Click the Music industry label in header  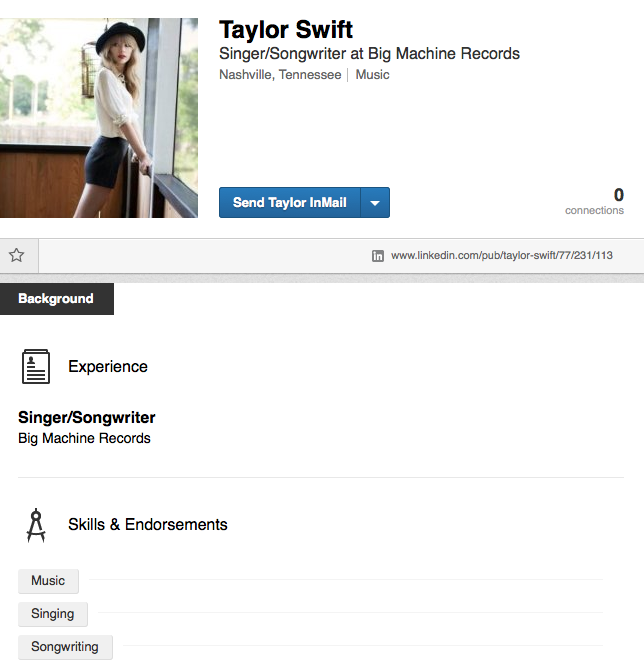(373, 75)
